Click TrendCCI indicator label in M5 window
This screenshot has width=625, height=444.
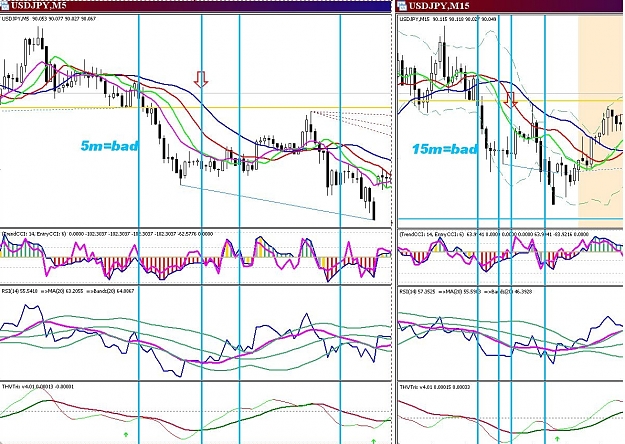pyautogui.click(x=108, y=234)
